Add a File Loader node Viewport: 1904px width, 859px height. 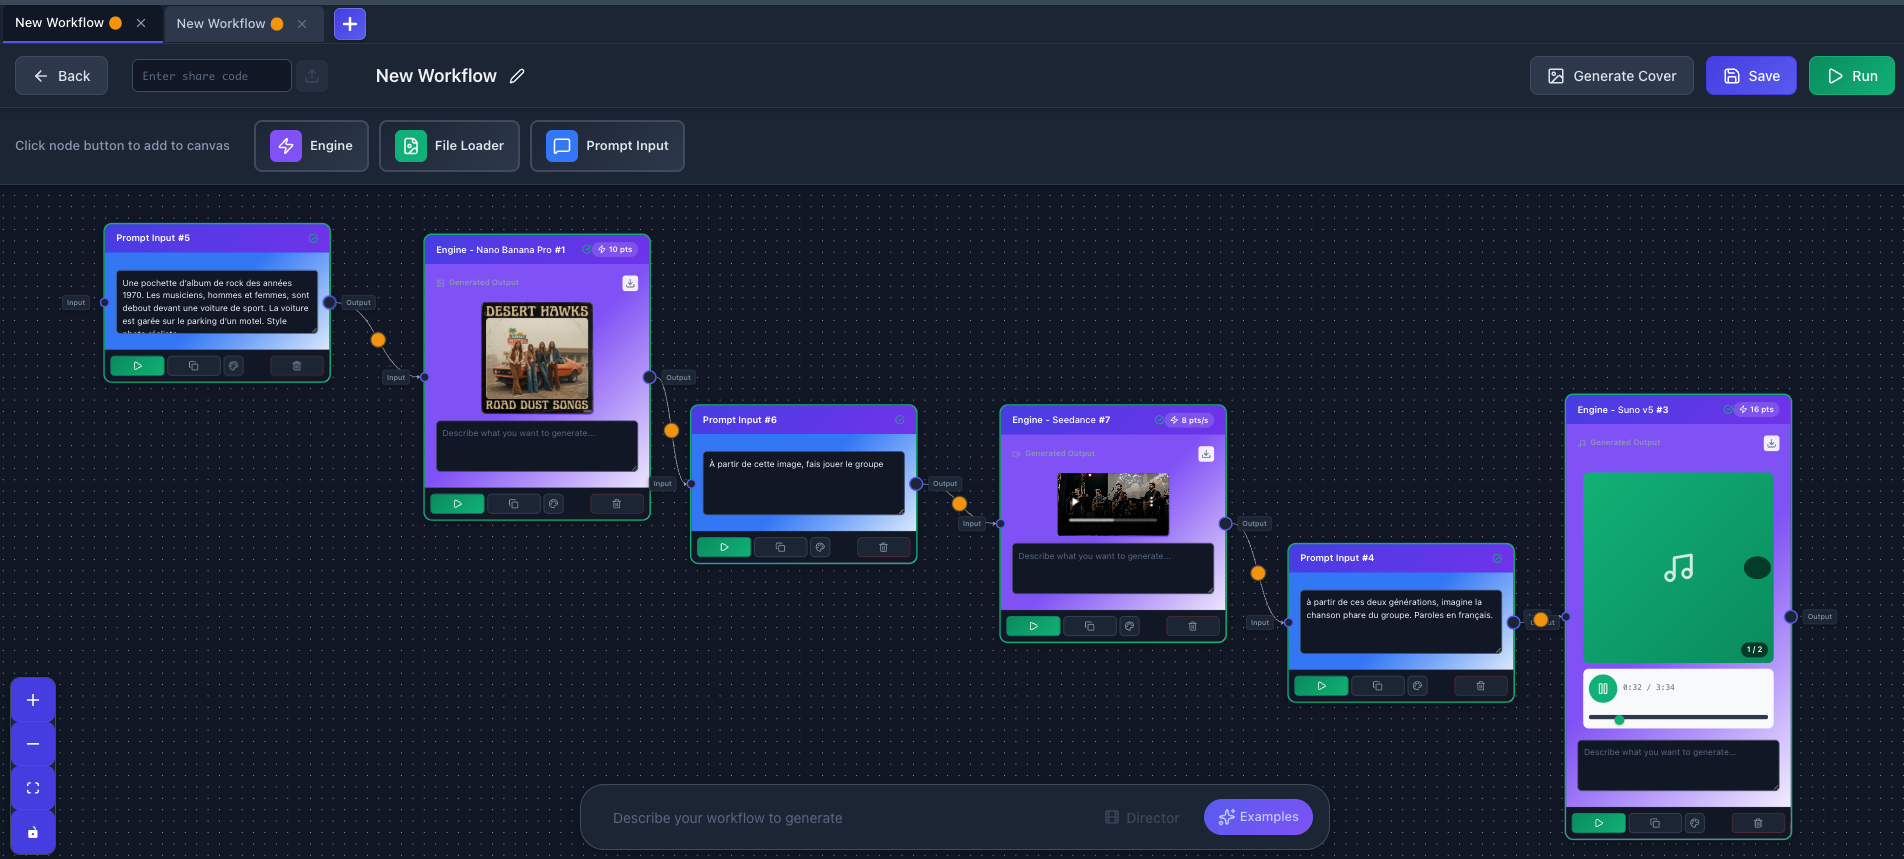[x=449, y=146]
